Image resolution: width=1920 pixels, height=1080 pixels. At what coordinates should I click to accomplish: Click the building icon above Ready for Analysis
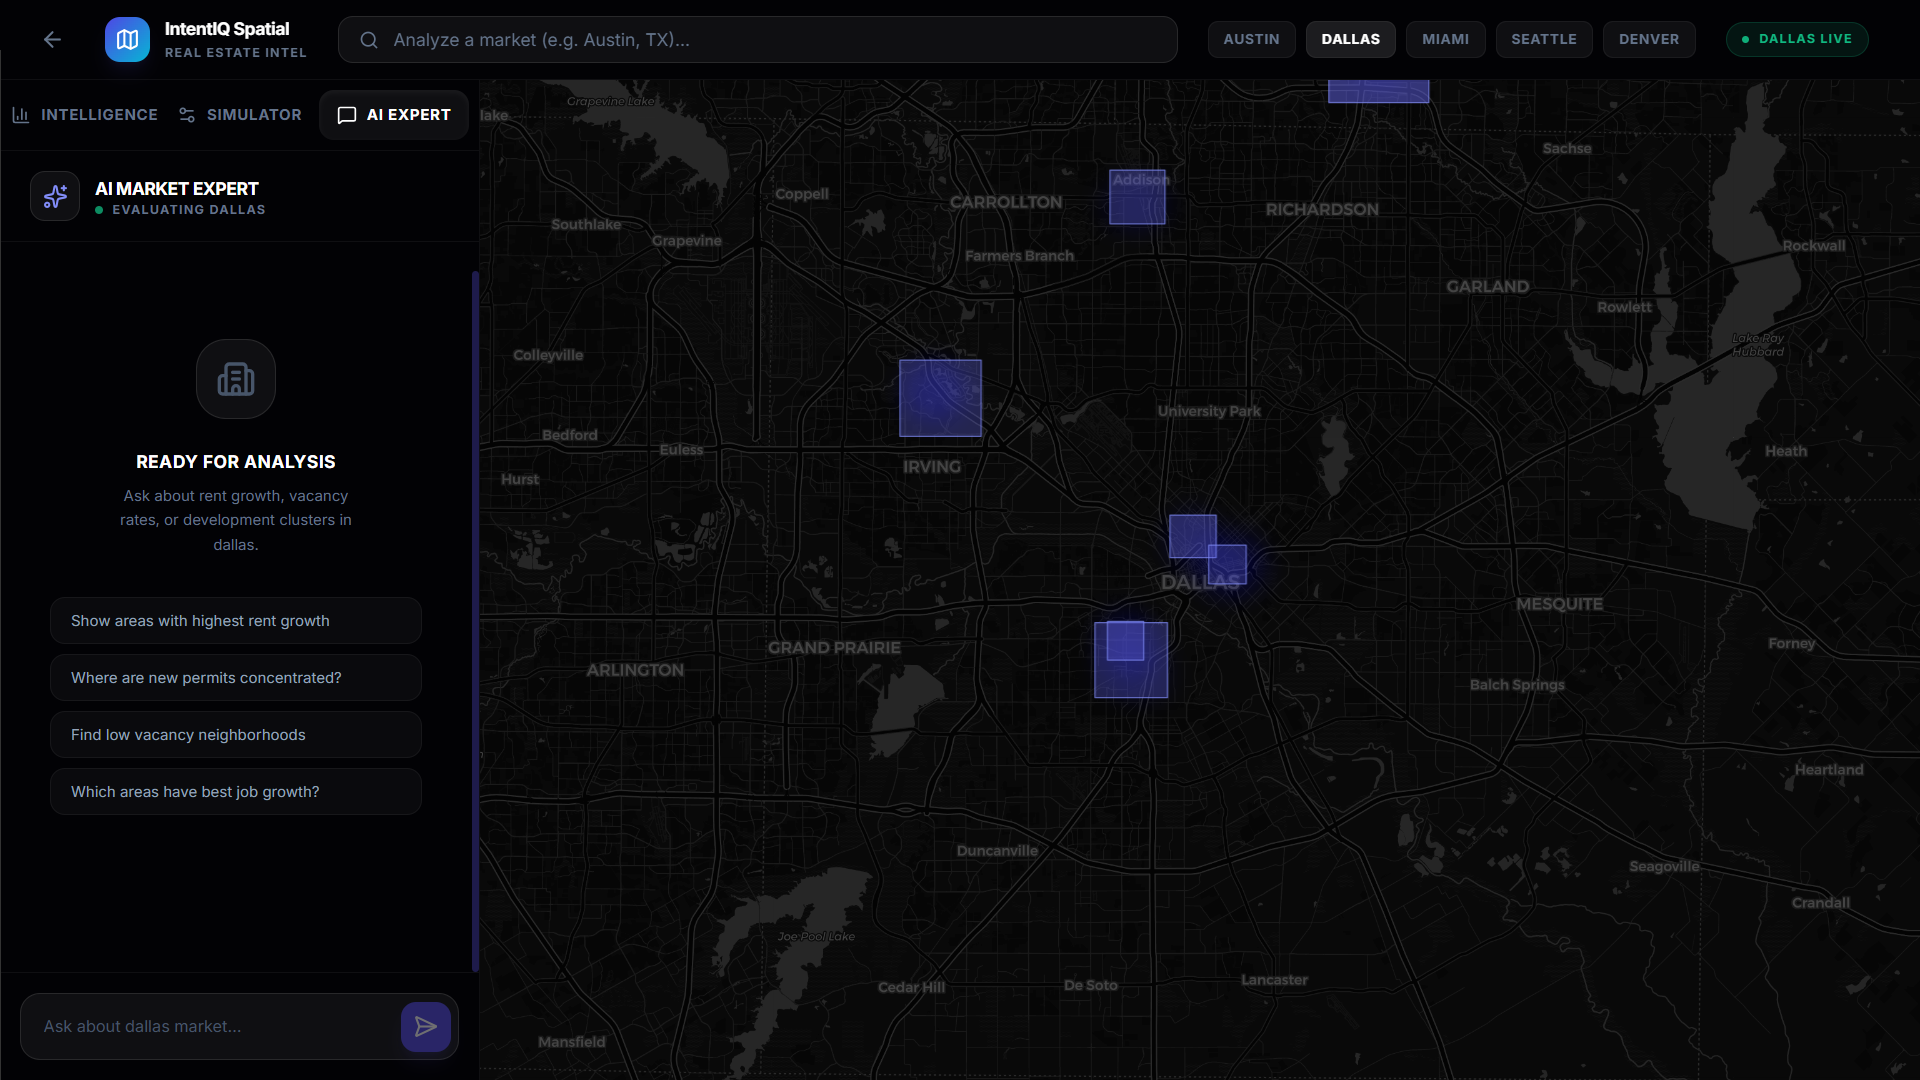pyautogui.click(x=236, y=379)
